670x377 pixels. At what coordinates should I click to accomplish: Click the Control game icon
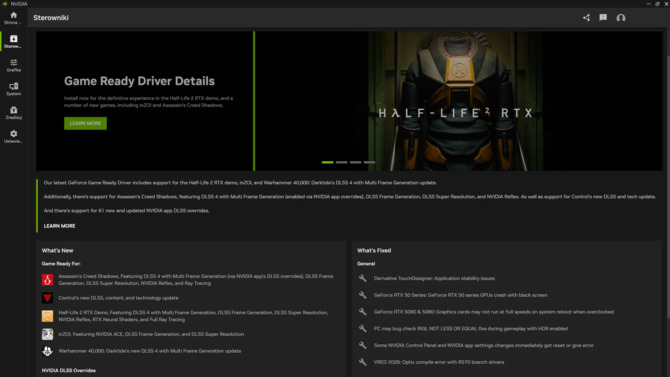[x=47, y=298]
